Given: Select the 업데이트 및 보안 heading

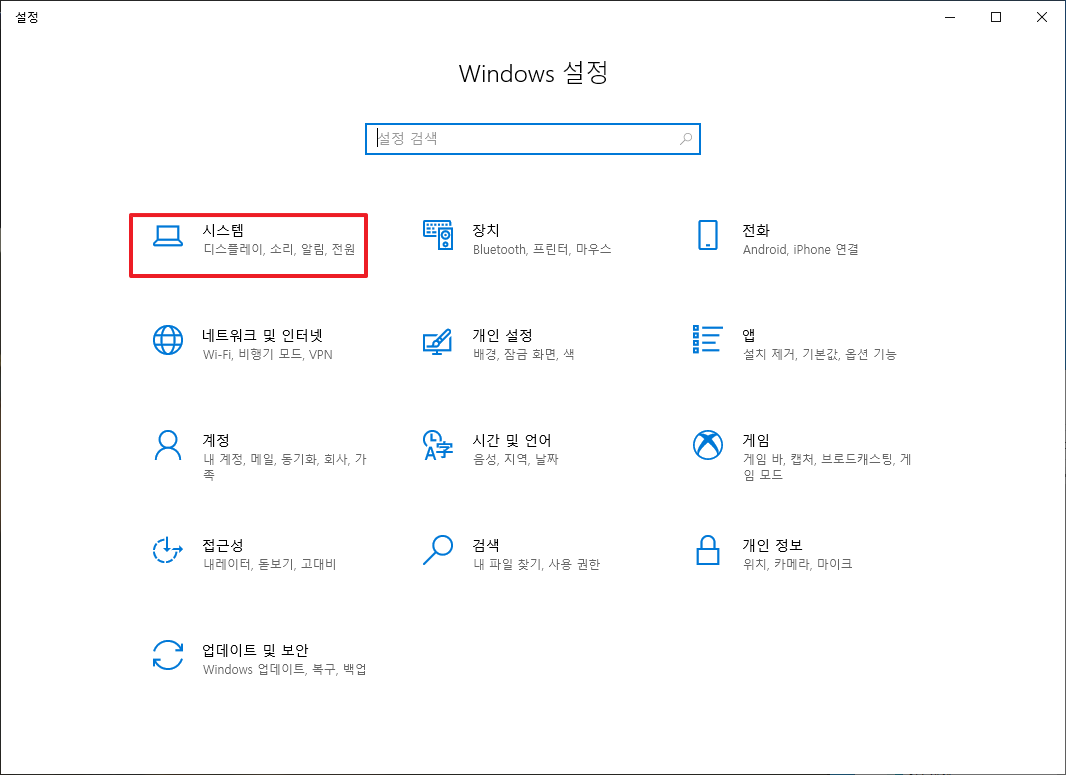Looking at the screenshot, I should click(256, 650).
